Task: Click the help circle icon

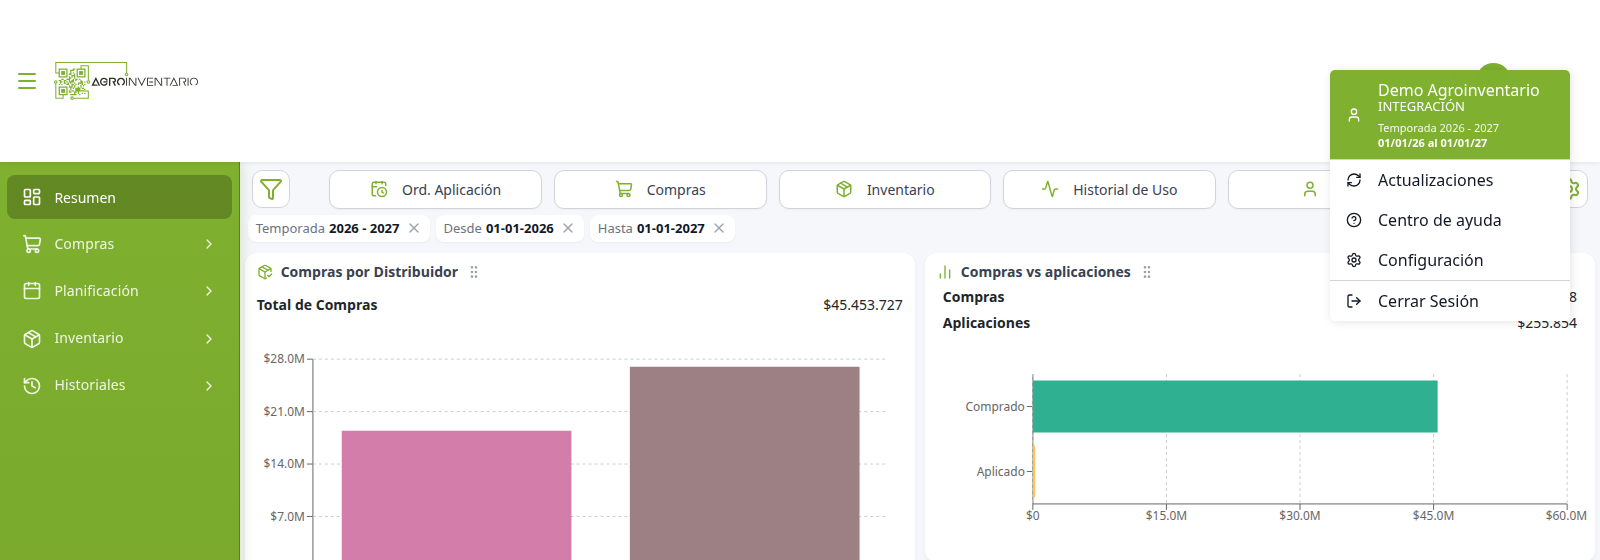Action: (1354, 220)
